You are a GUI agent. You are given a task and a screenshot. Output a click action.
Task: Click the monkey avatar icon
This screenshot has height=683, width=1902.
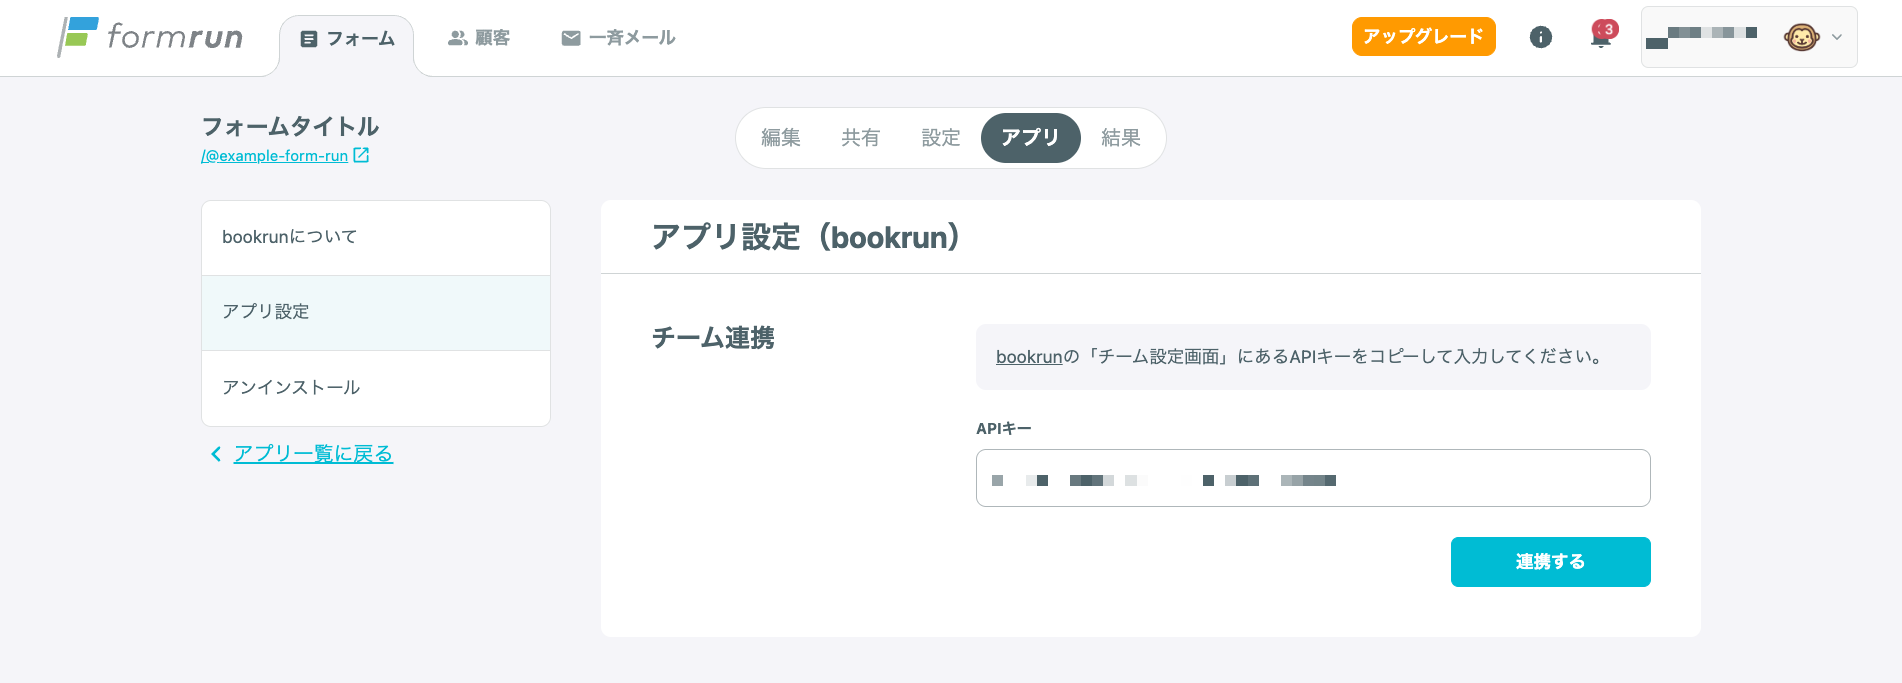click(x=1801, y=38)
